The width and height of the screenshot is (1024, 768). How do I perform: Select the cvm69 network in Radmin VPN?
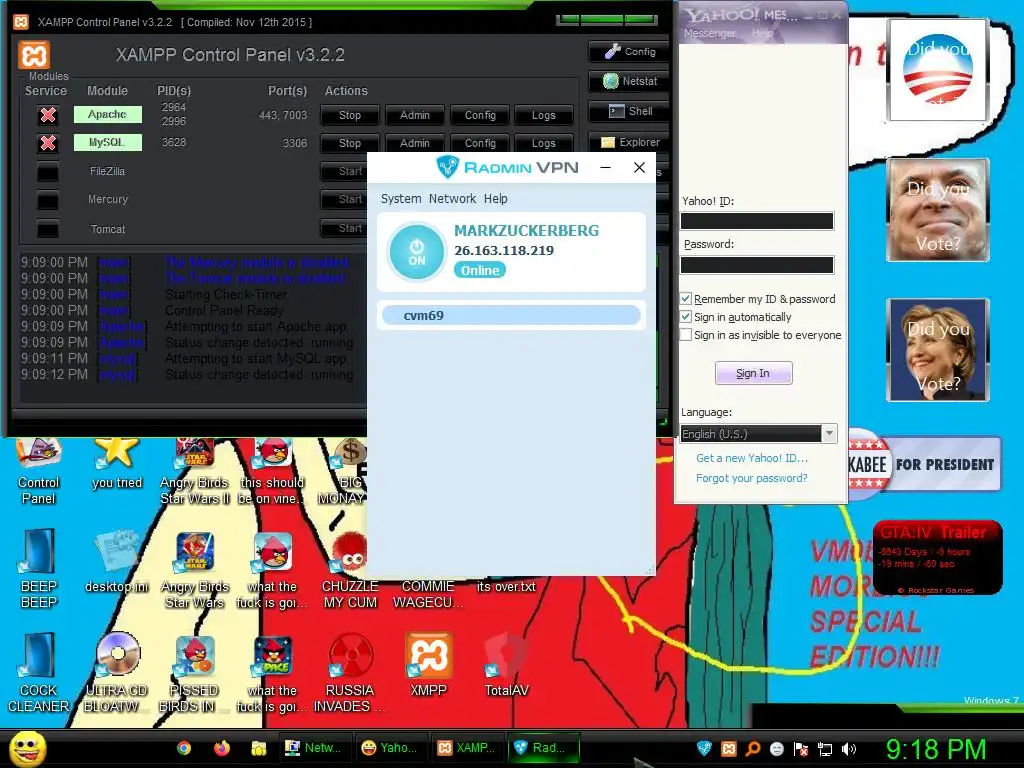(511, 315)
